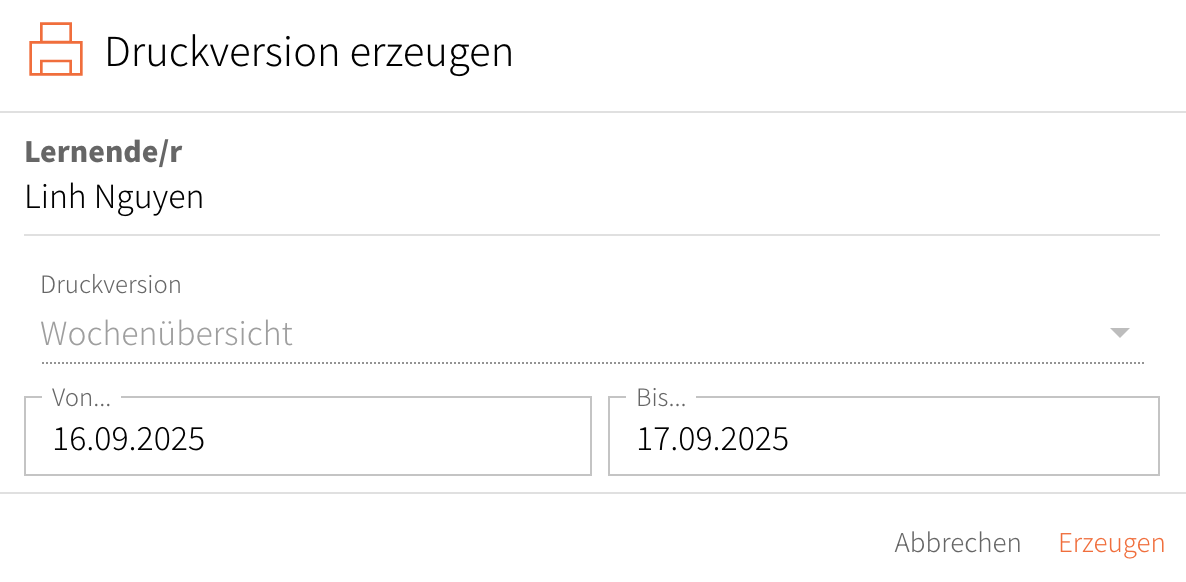Click the Von start date field

[307, 438]
